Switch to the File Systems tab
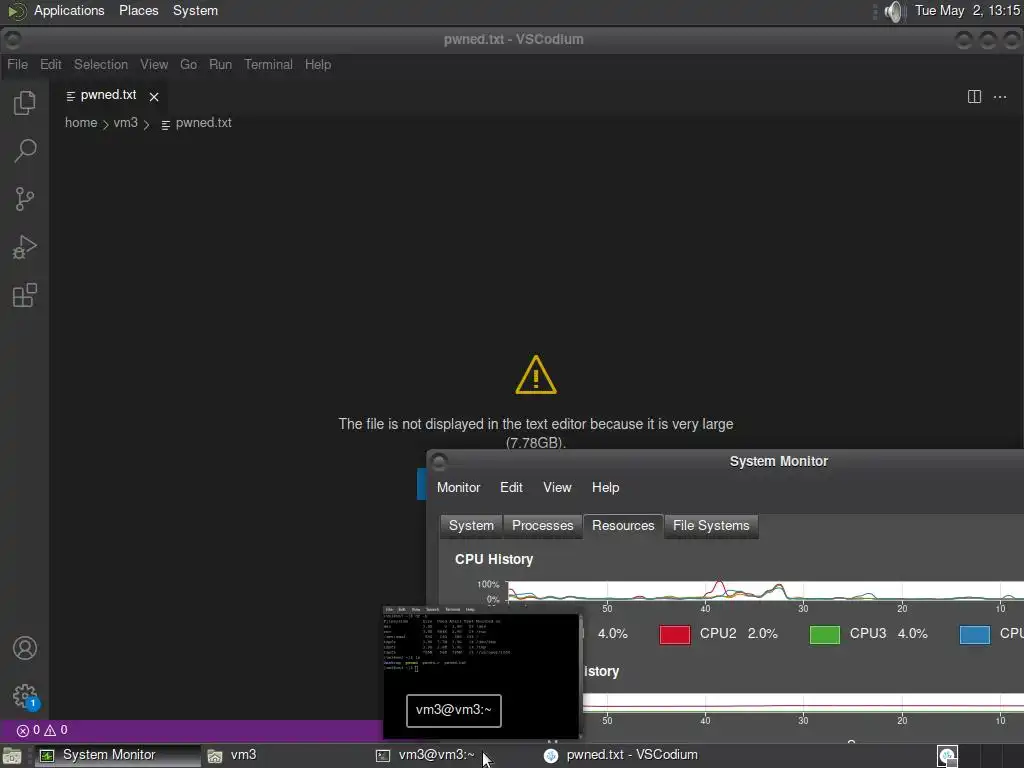Image resolution: width=1024 pixels, height=768 pixels. [711, 526]
